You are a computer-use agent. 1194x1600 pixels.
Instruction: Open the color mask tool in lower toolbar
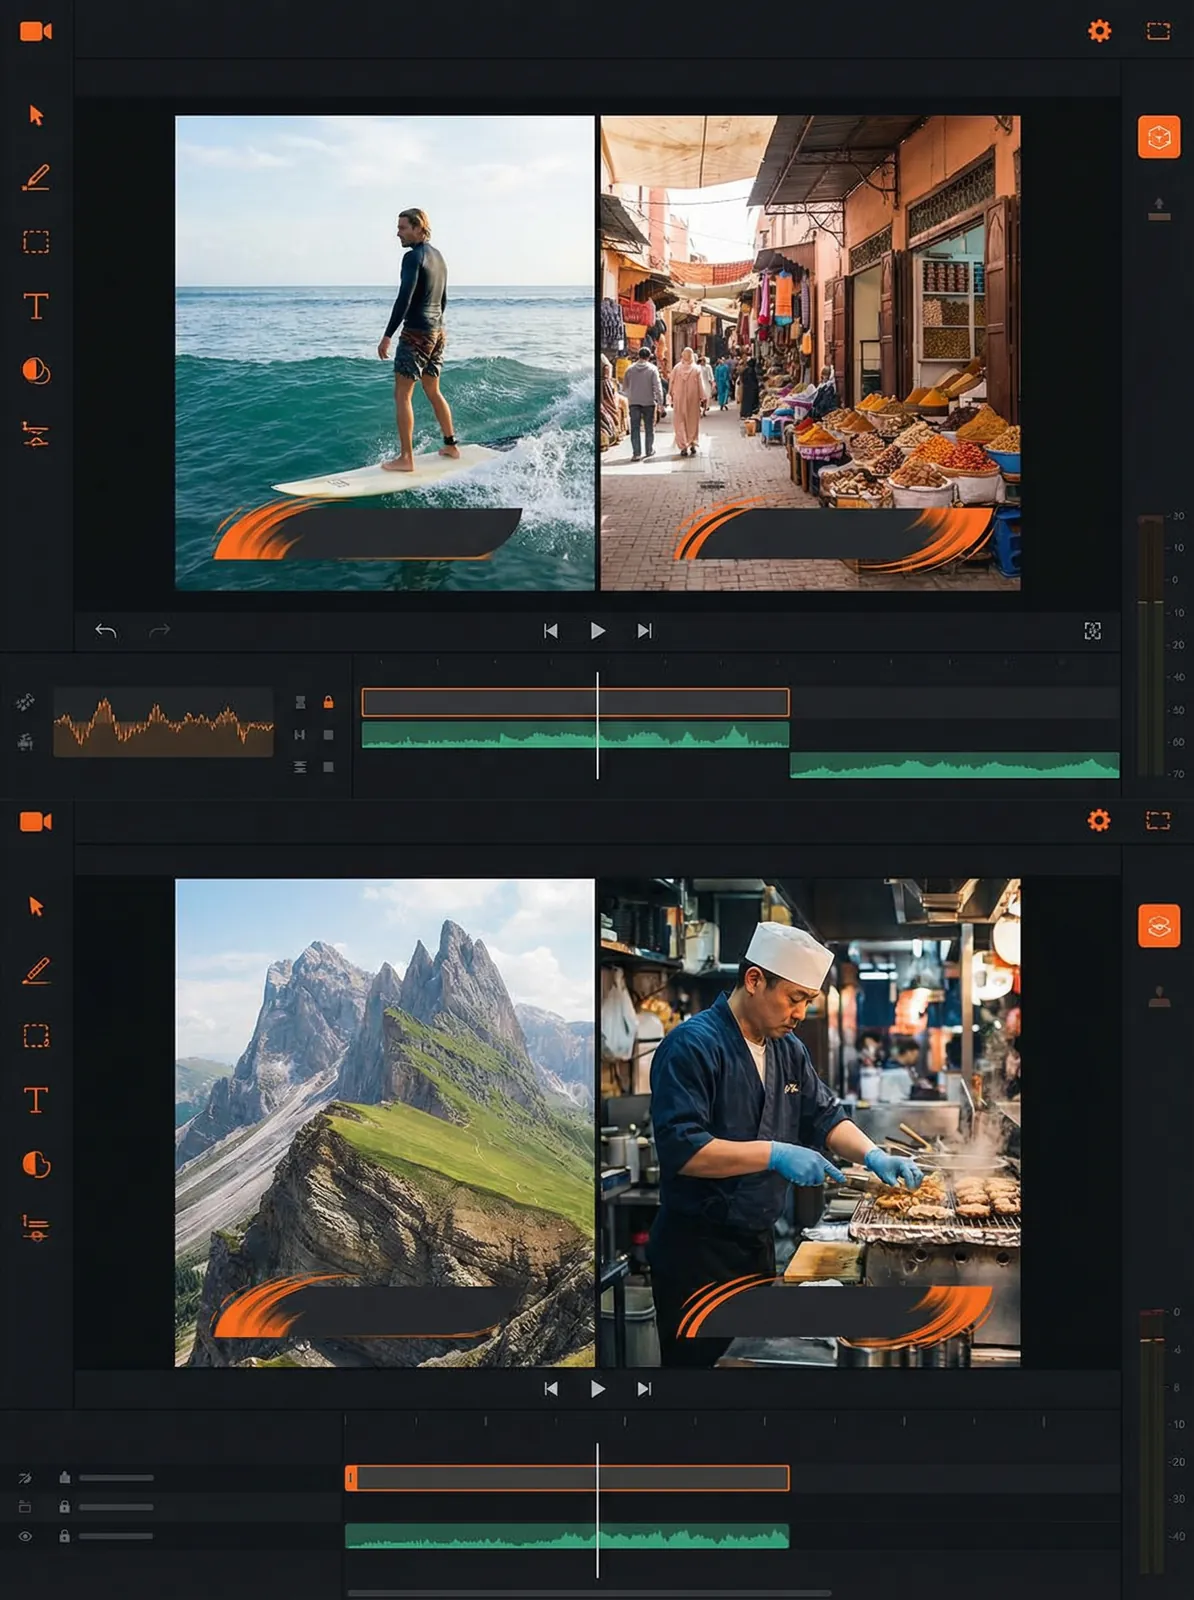tap(36, 1165)
